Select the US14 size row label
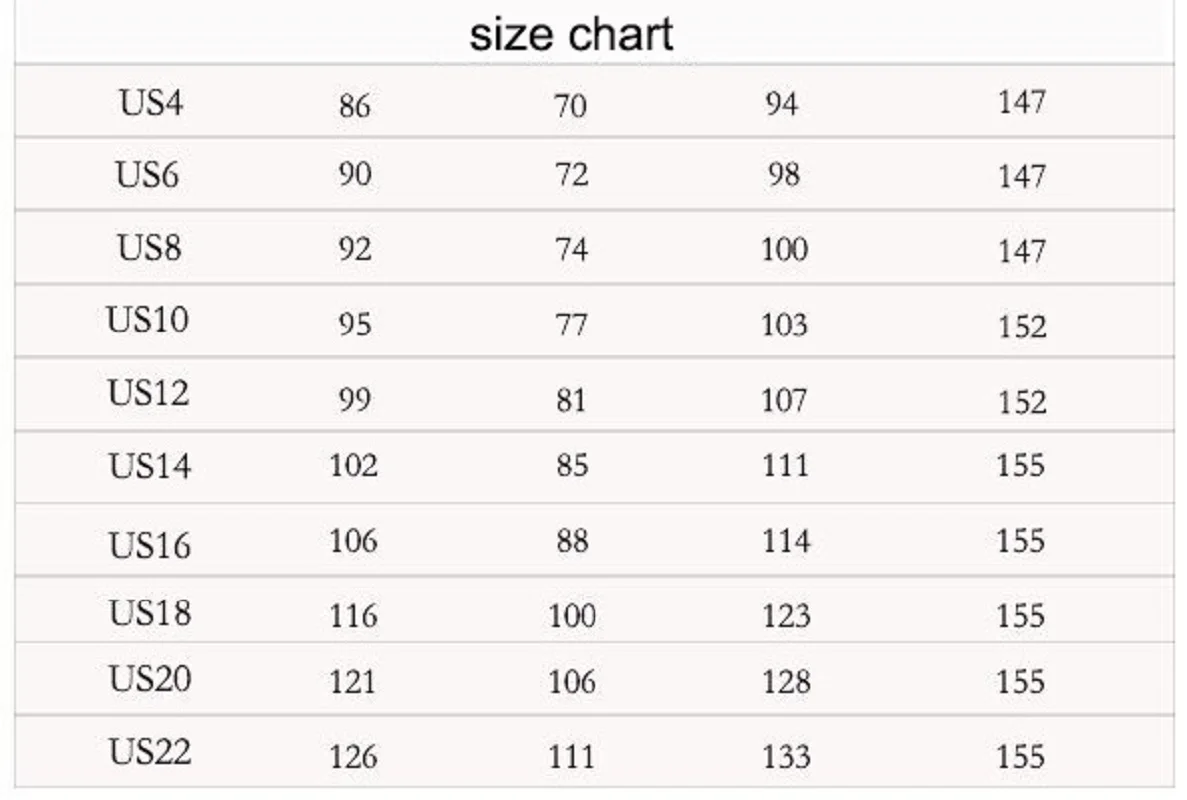 click(149, 465)
